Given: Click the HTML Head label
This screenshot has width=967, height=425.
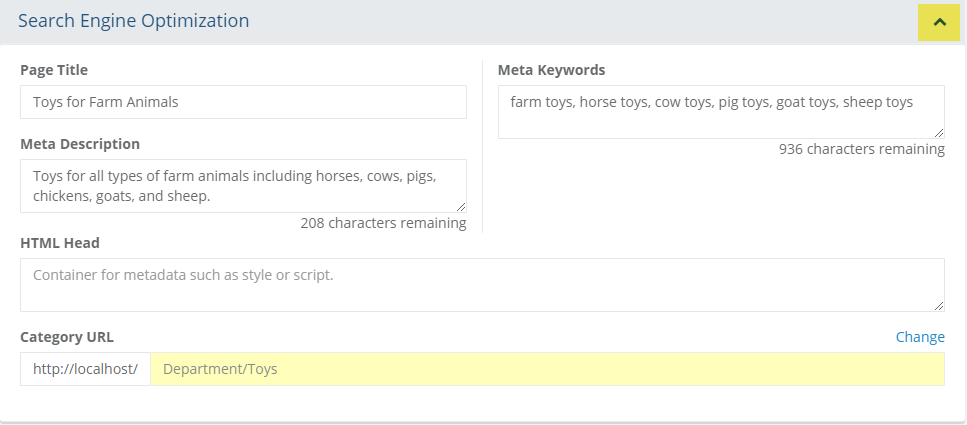Looking at the screenshot, I should click(x=60, y=243).
